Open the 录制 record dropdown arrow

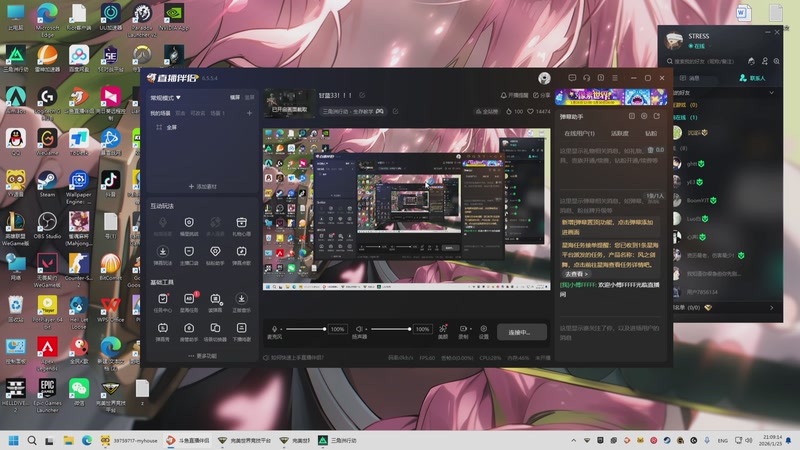(x=470, y=329)
